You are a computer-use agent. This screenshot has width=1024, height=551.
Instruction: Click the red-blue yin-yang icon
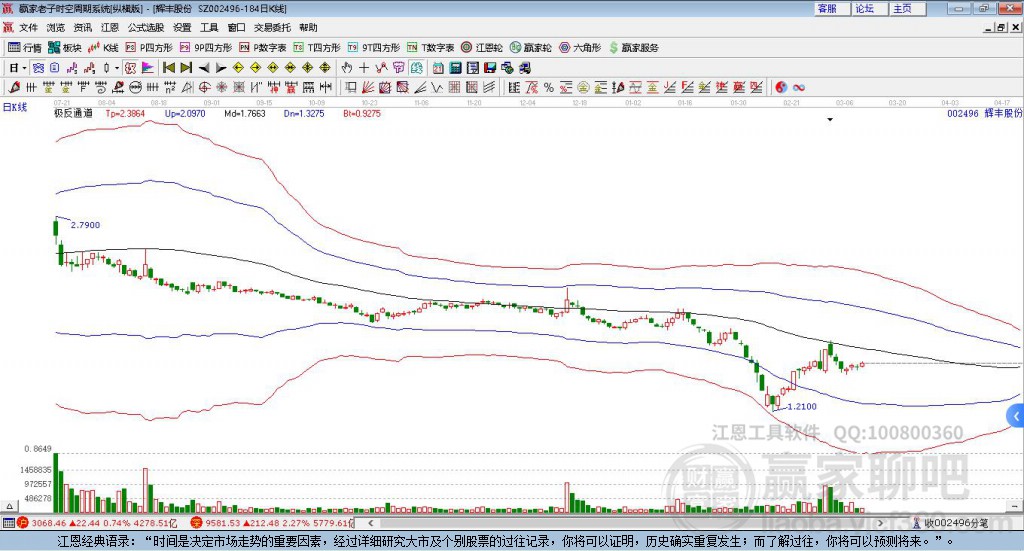[781, 87]
